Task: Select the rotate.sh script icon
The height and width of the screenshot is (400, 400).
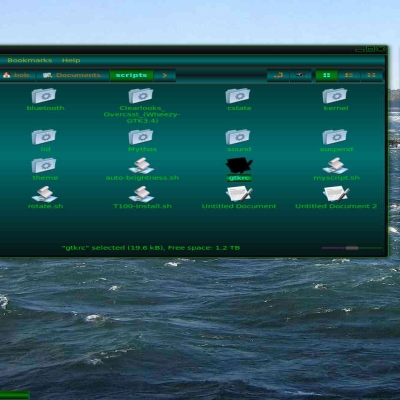Action: (x=45, y=195)
